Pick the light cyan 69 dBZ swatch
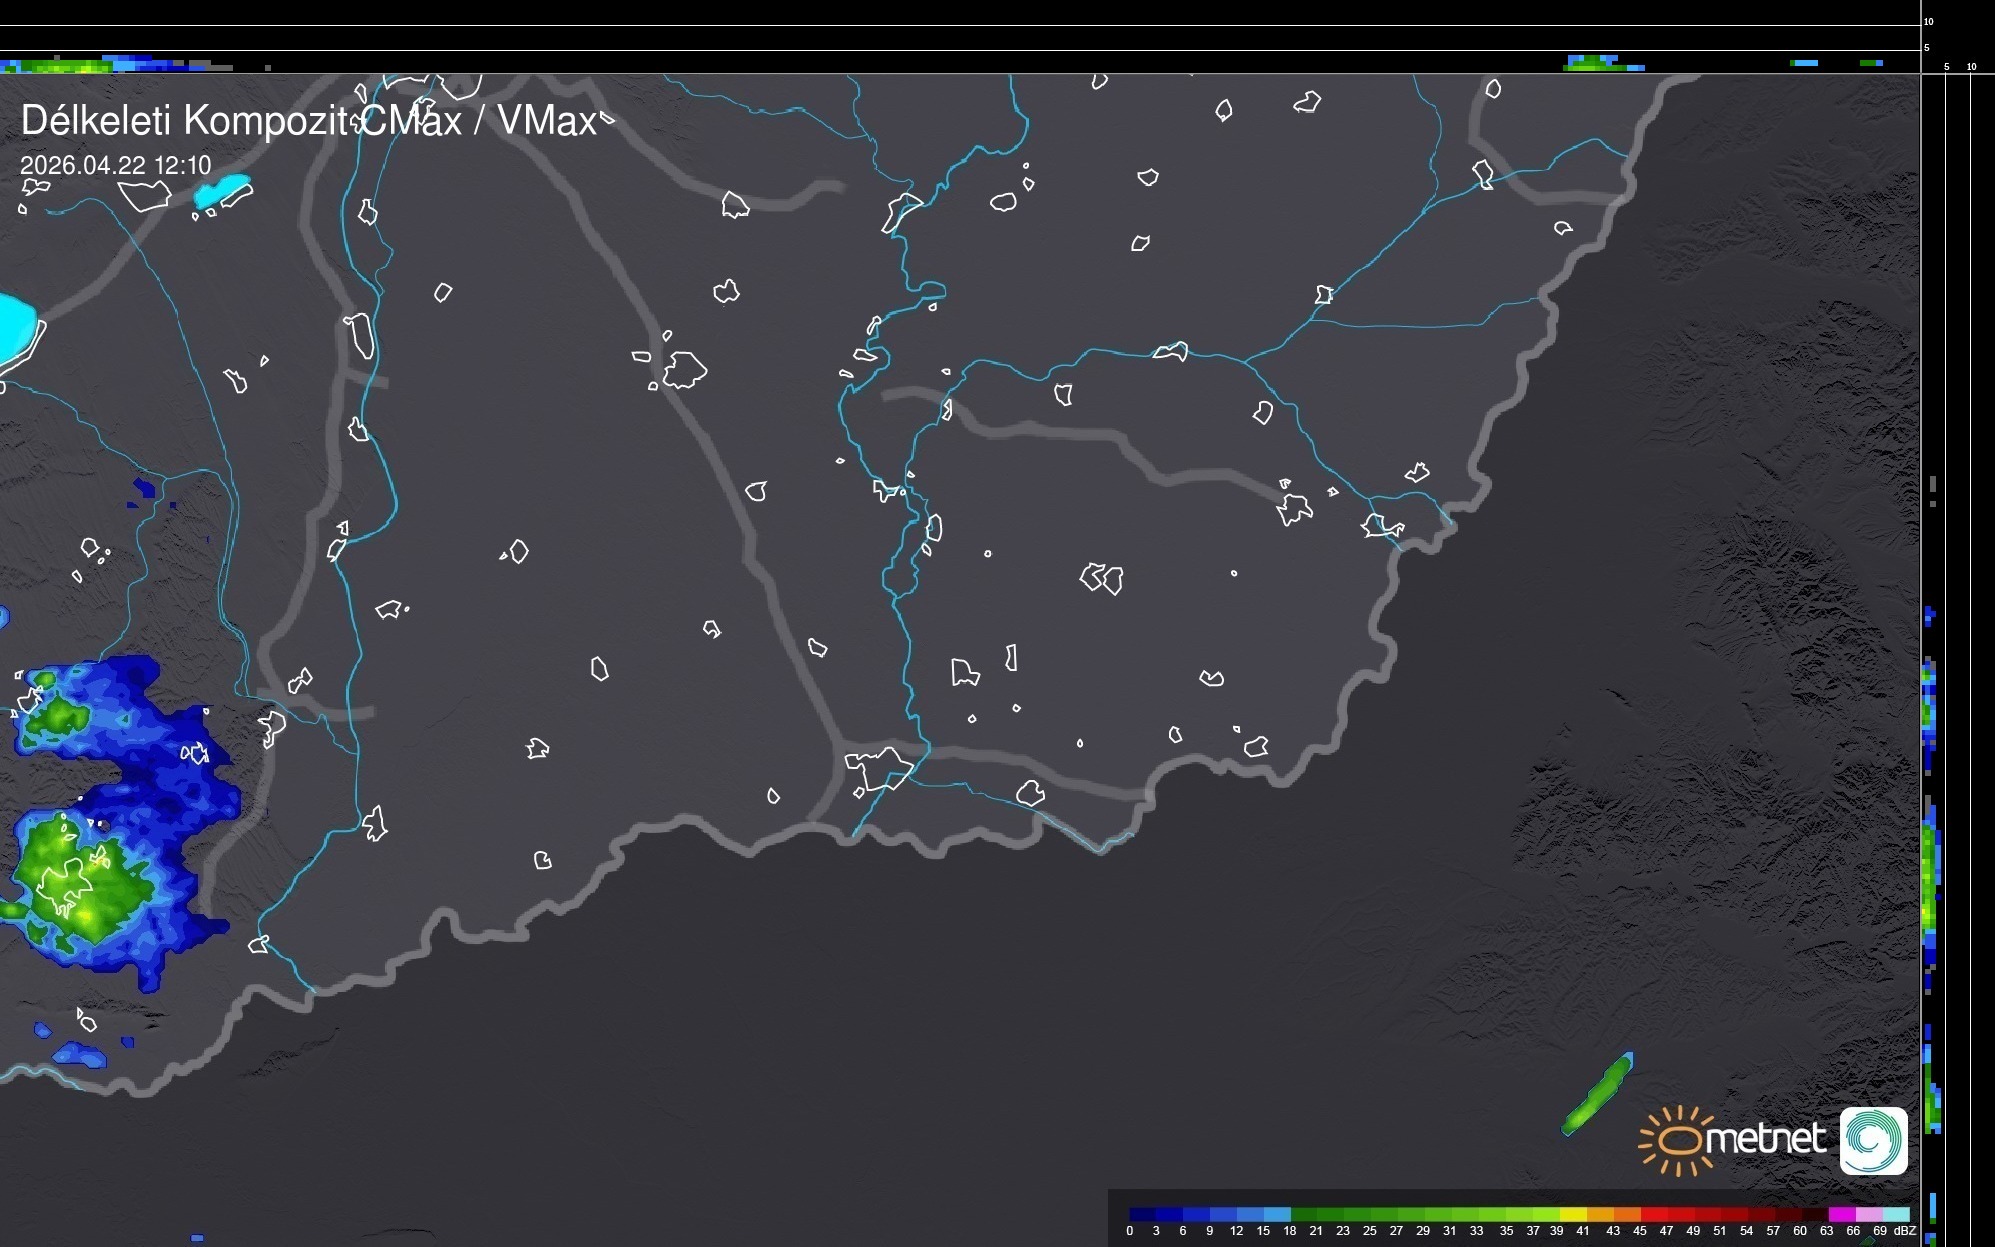This screenshot has width=1995, height=1247. click(1896, 1214)
